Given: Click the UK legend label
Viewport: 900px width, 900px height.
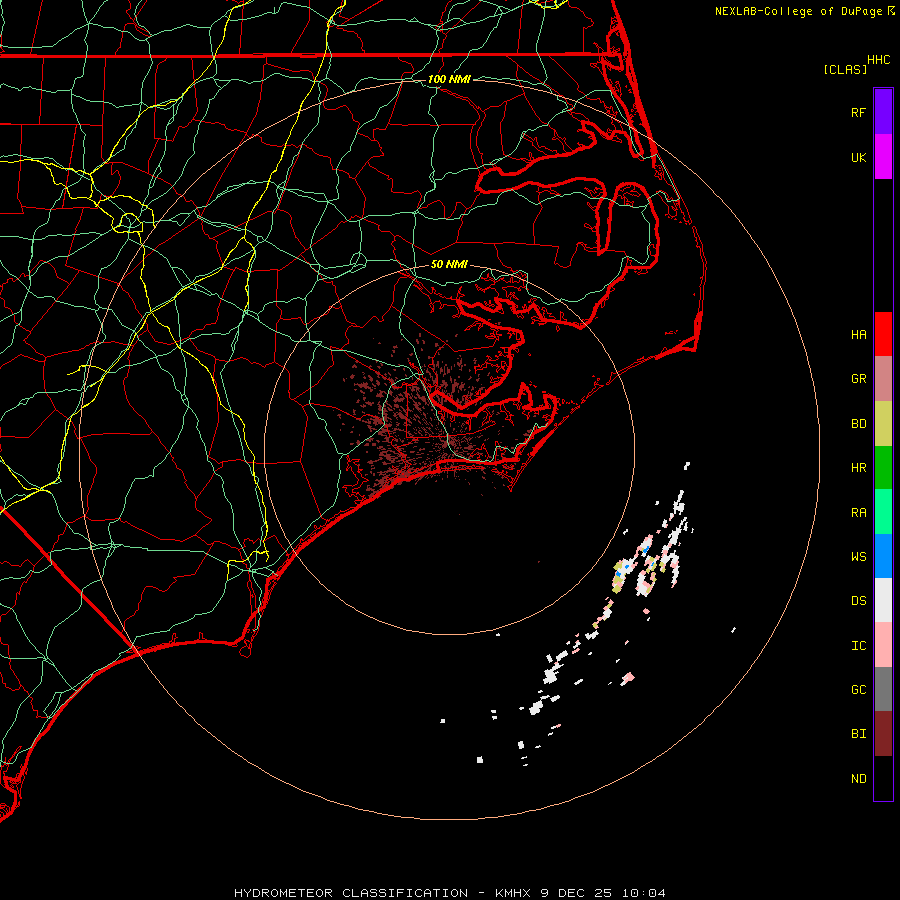Looking at the screenshot, I should 858,157.
